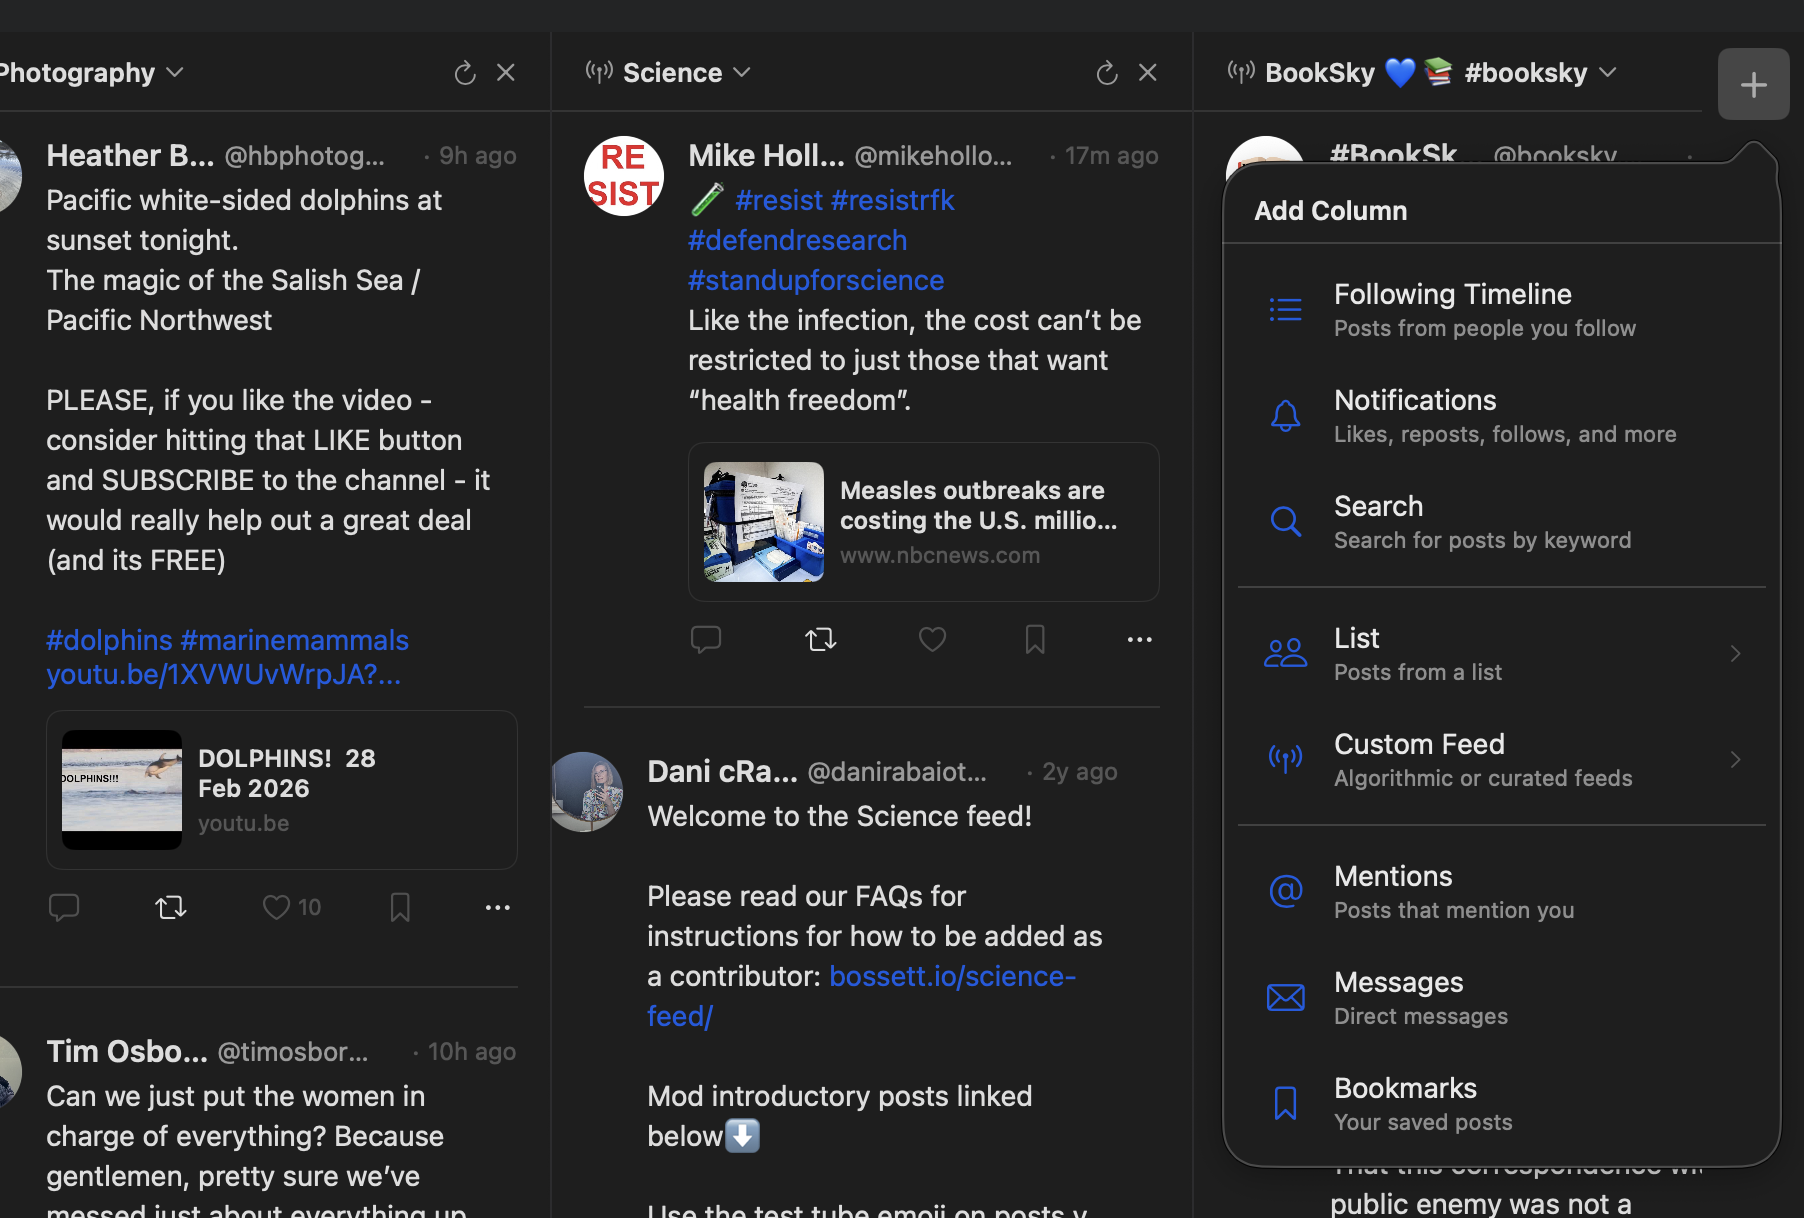Screen dimensions: 1804x1218
Task: Toggle like on Heather's dolphin post
Action: coord(275,907)
